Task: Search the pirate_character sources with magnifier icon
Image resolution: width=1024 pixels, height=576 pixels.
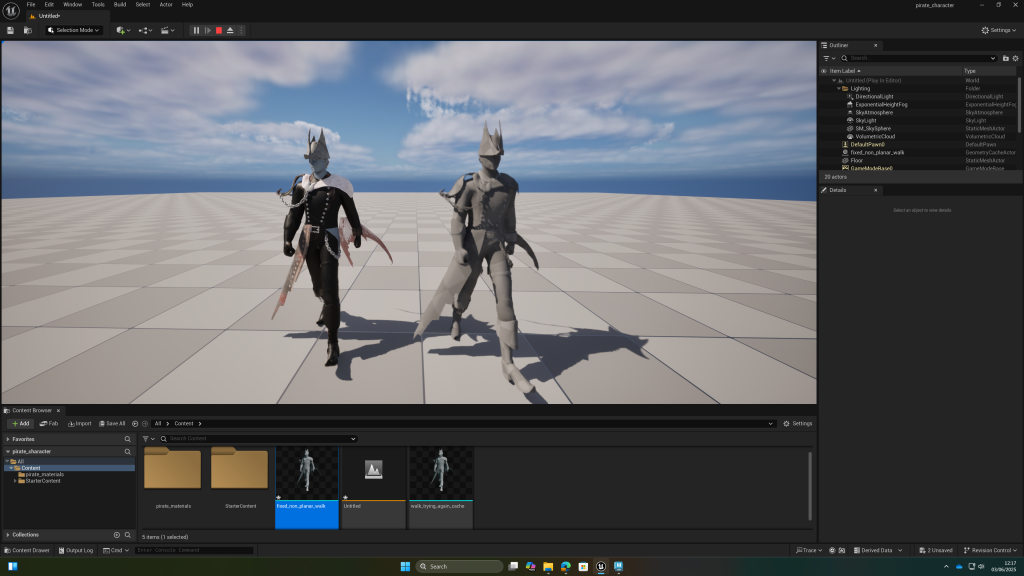Action: (127, 451)
